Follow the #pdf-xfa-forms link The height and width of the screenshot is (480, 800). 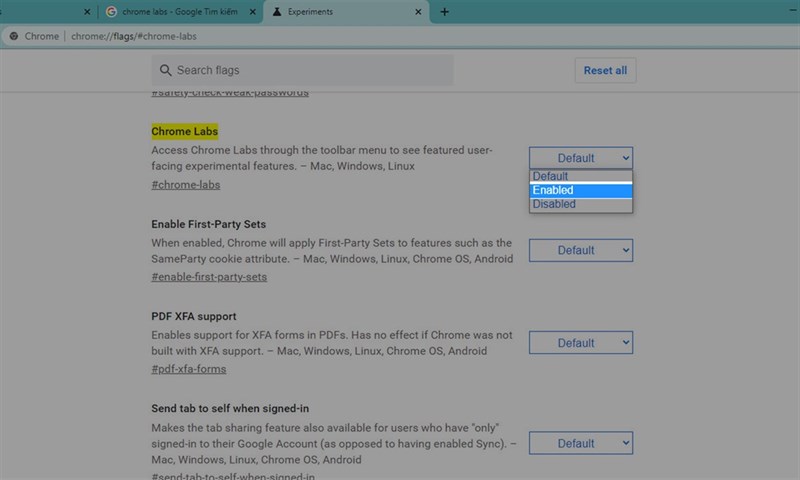pos(189,369)
